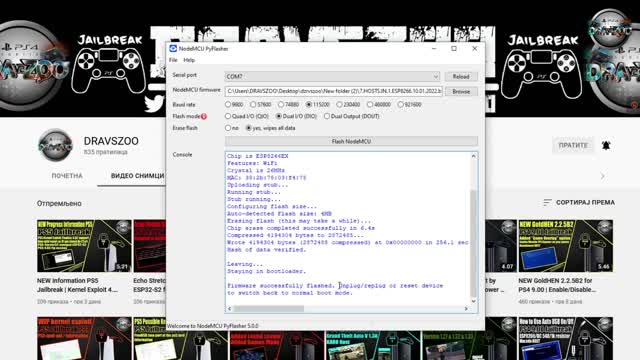
Task: Click the Twitter bird icon on the banner
Action: coord(154,104)
